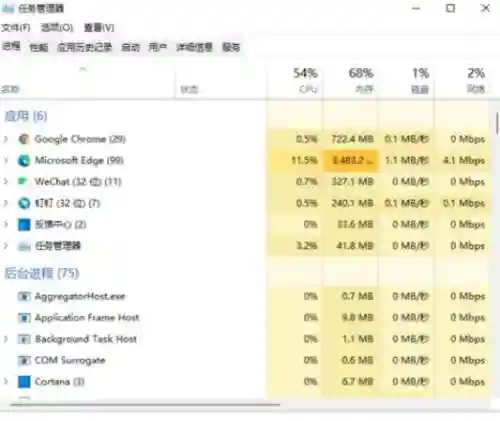The image size is (500, 421).
Task: Click the COM Surrogate process icon
Action: [24, 360]
